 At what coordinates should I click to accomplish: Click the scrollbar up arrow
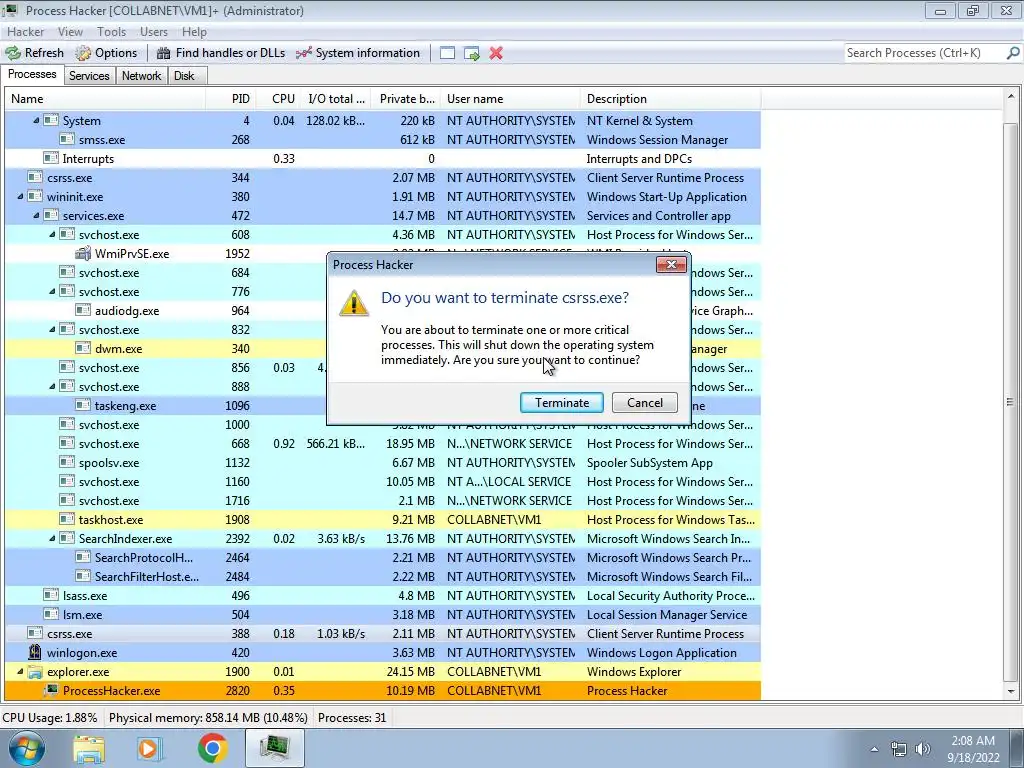(1011, 97)
